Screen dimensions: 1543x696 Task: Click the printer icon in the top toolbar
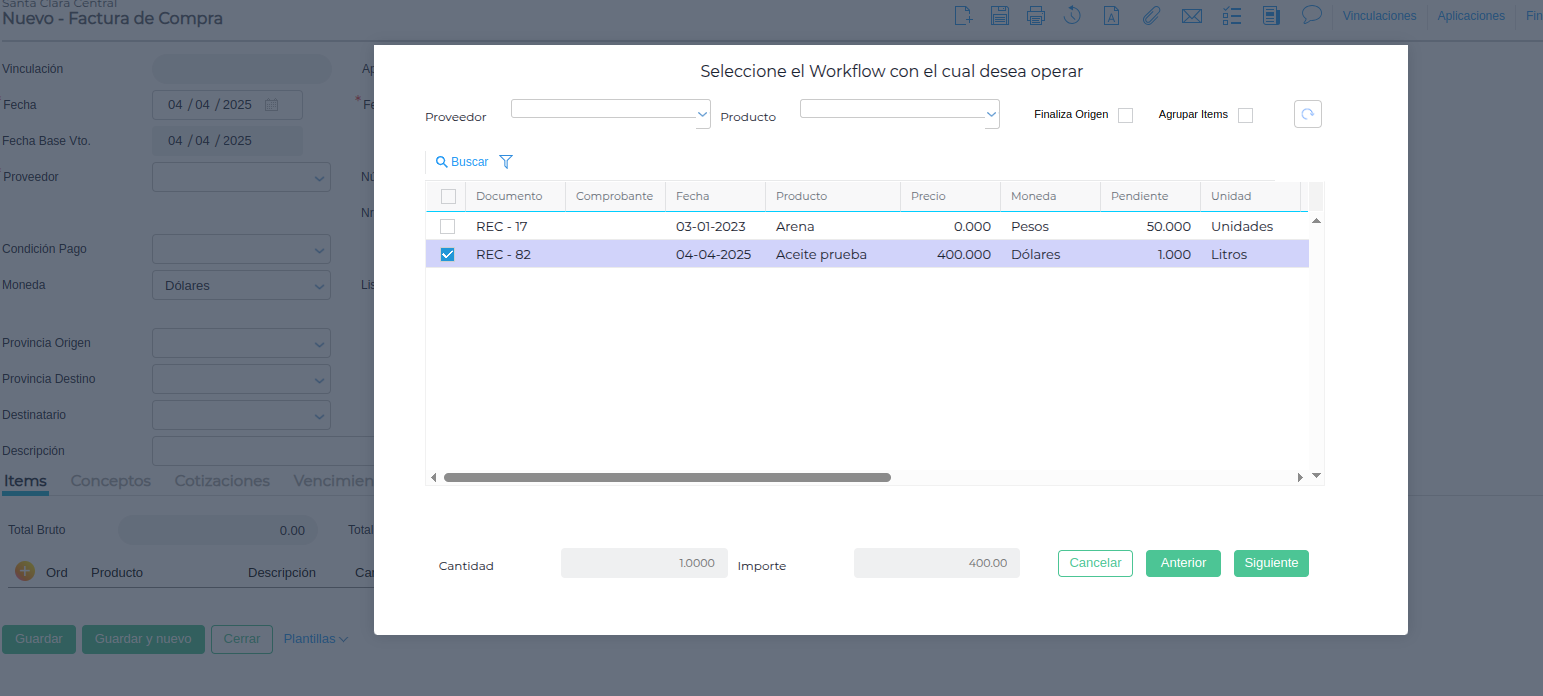point(1036,15)
